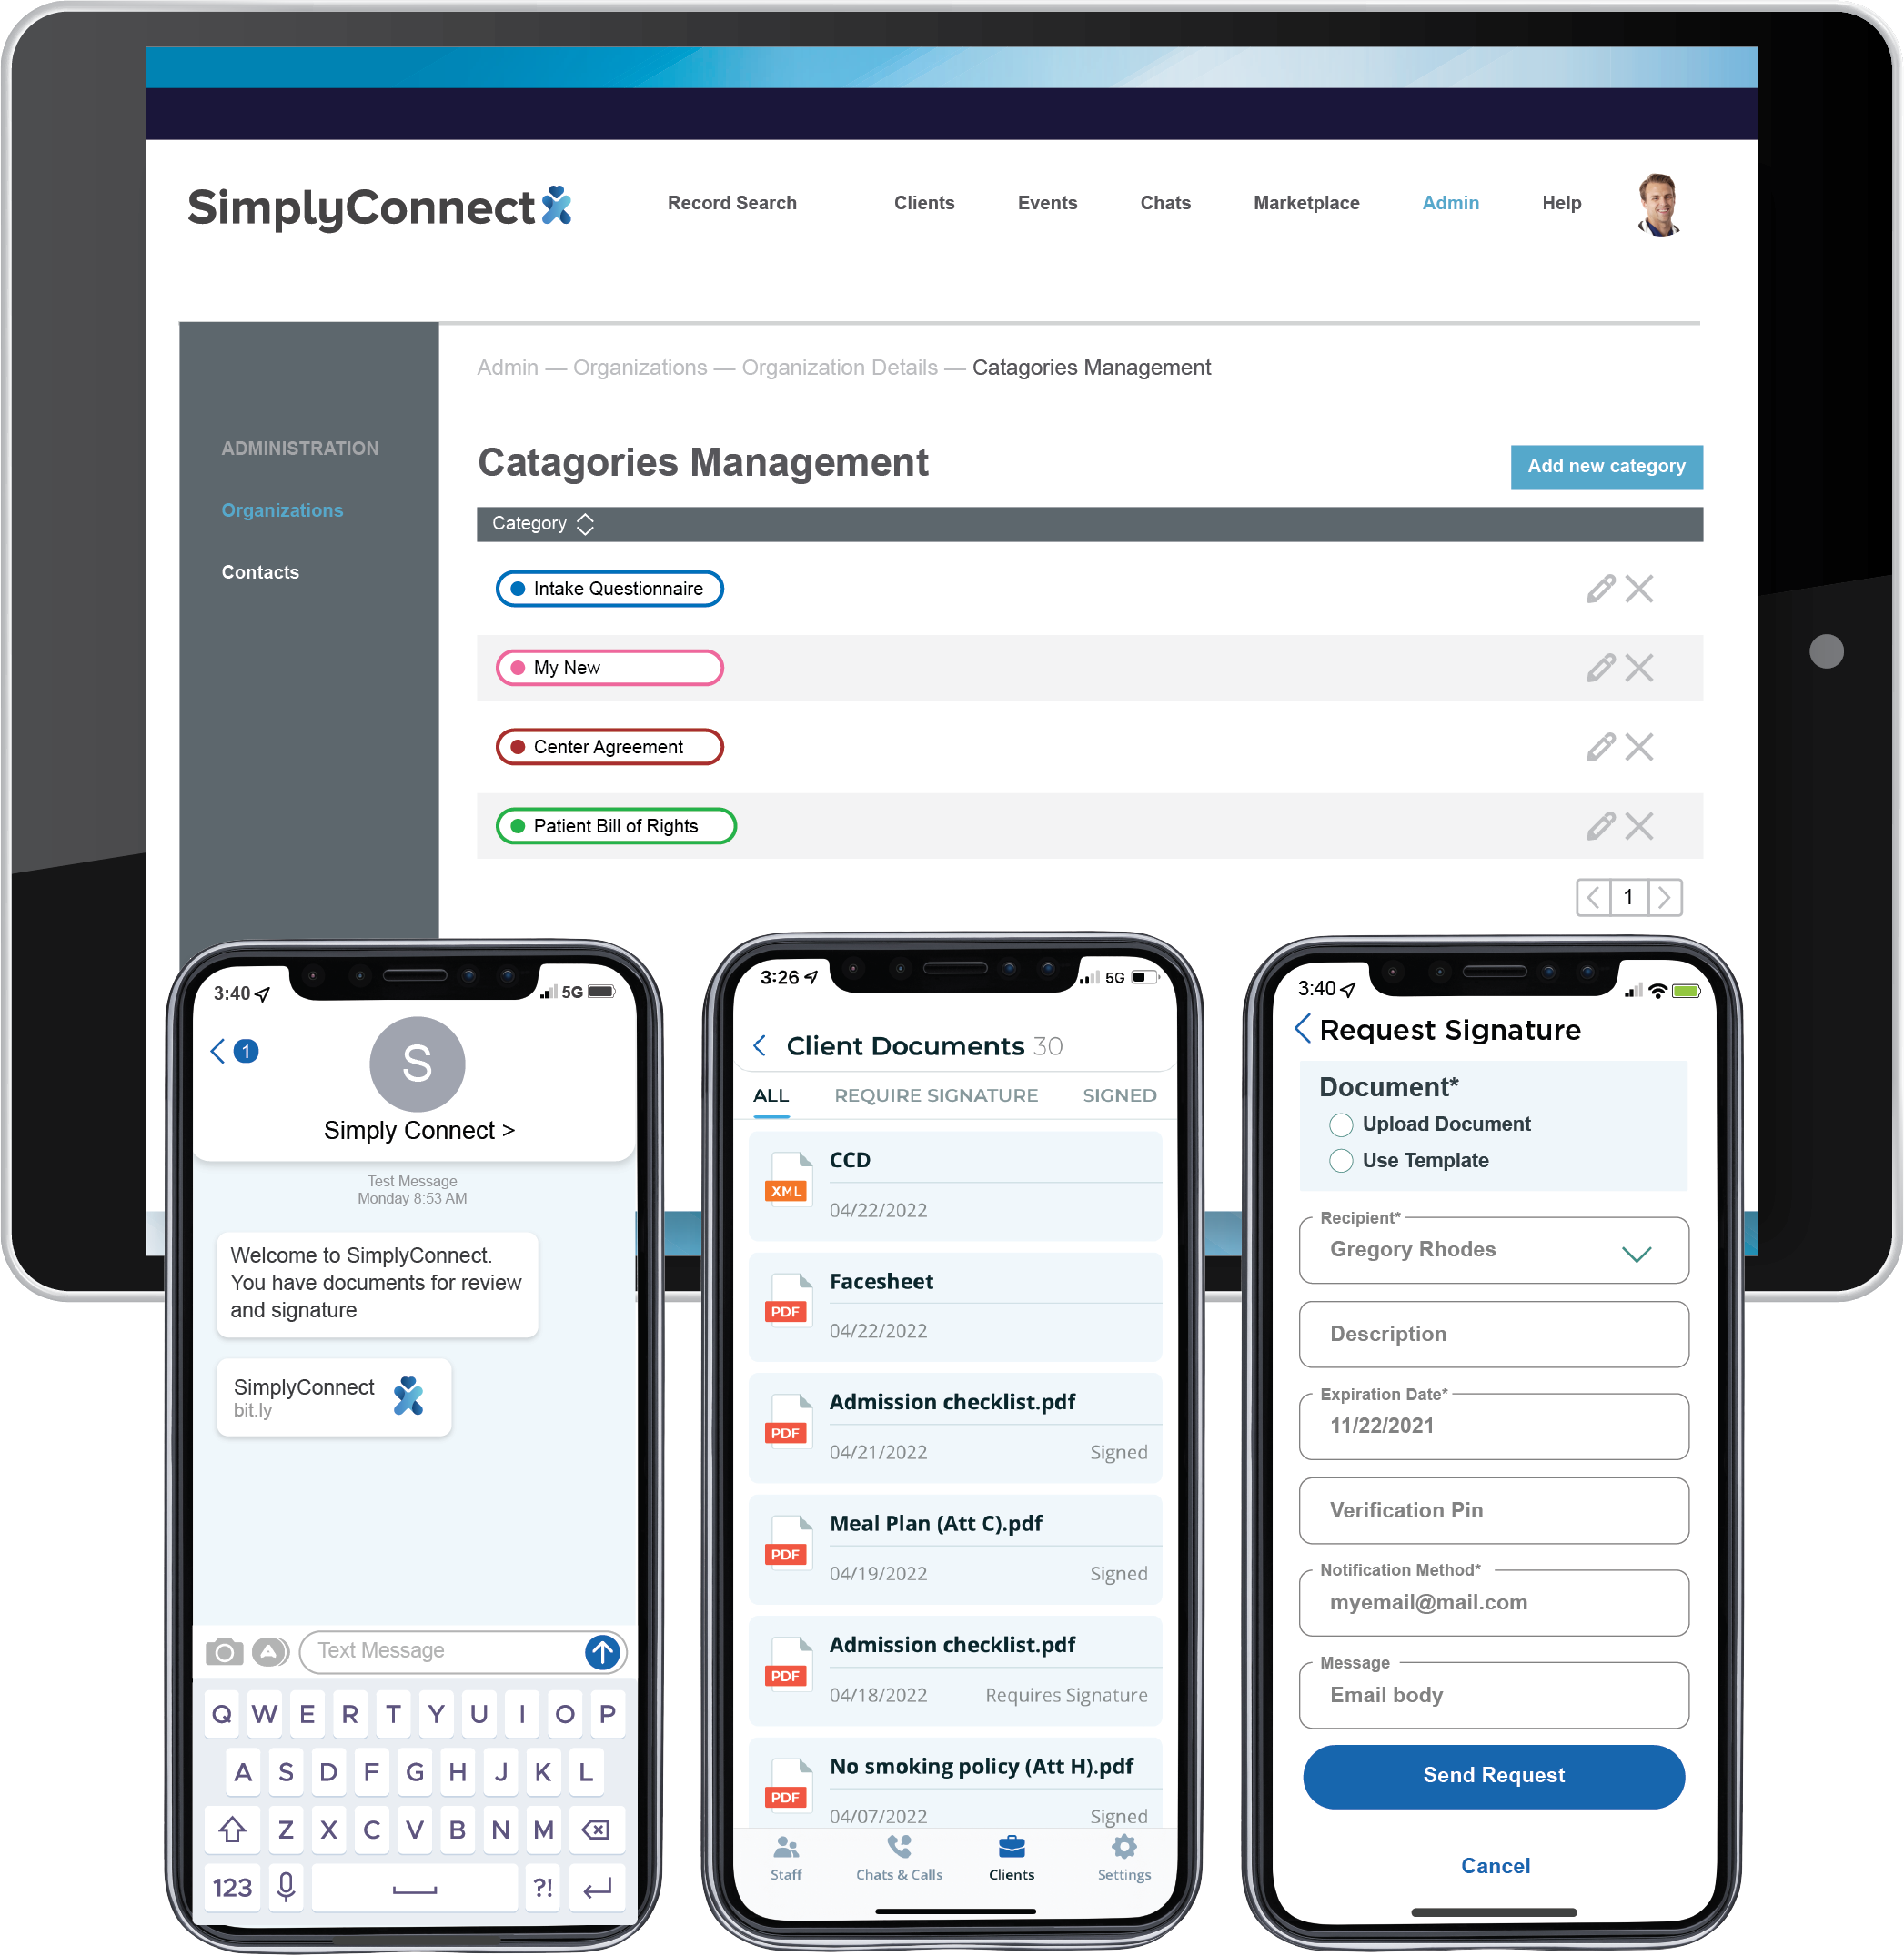Image resolution: width=1904 pixels, height=1956 pixels.
Task: Select Use Template radio button
Action: click(x=1336, y=1158)
